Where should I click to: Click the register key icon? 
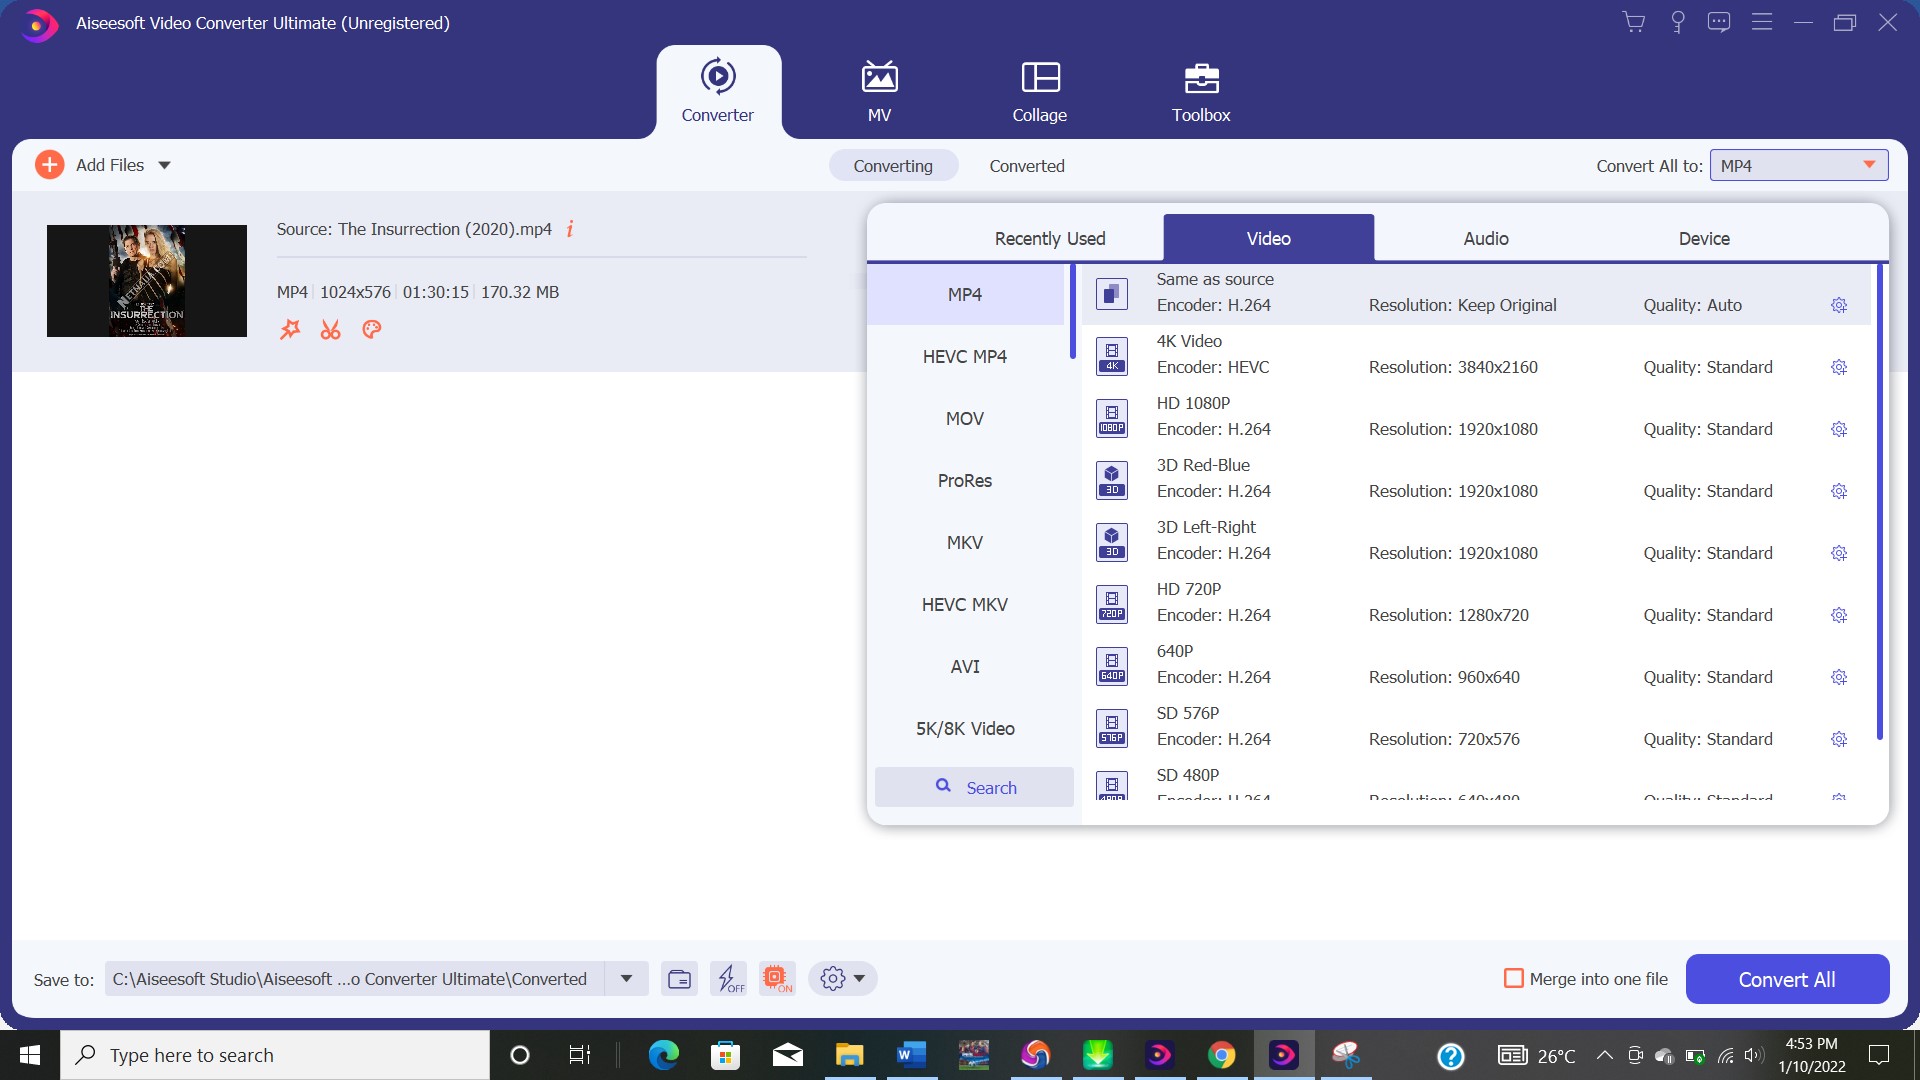(1678, 22)
